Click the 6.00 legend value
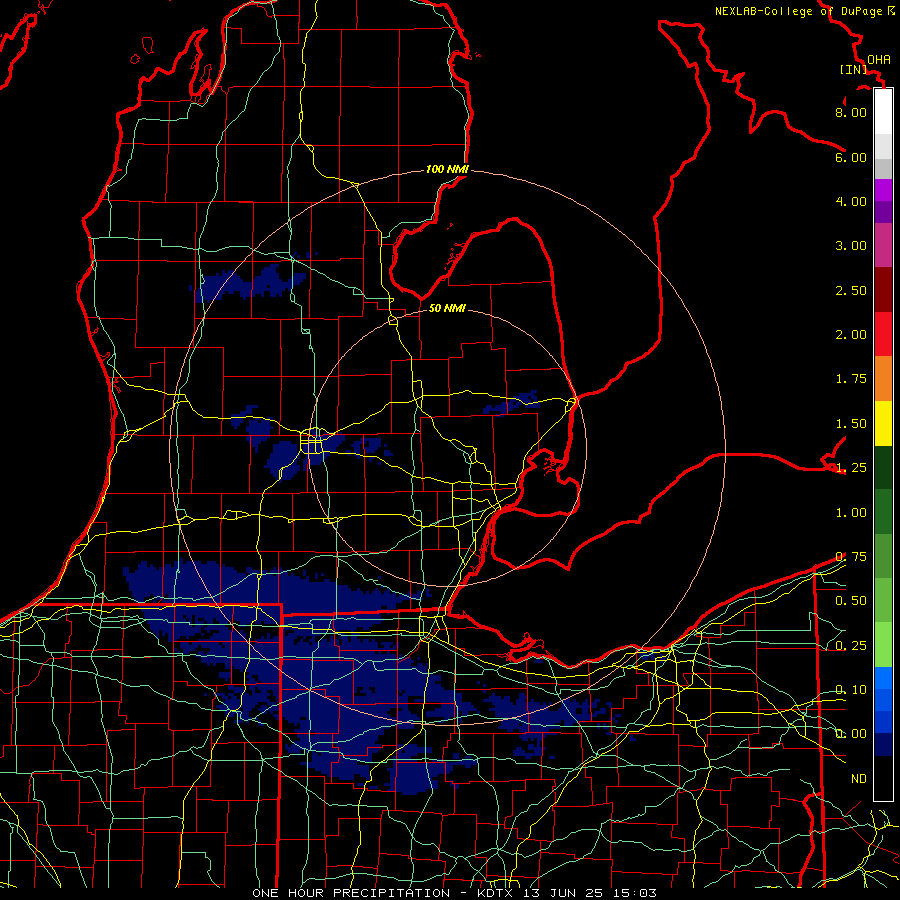Screen dimensions: 900x900 point(851,157)
